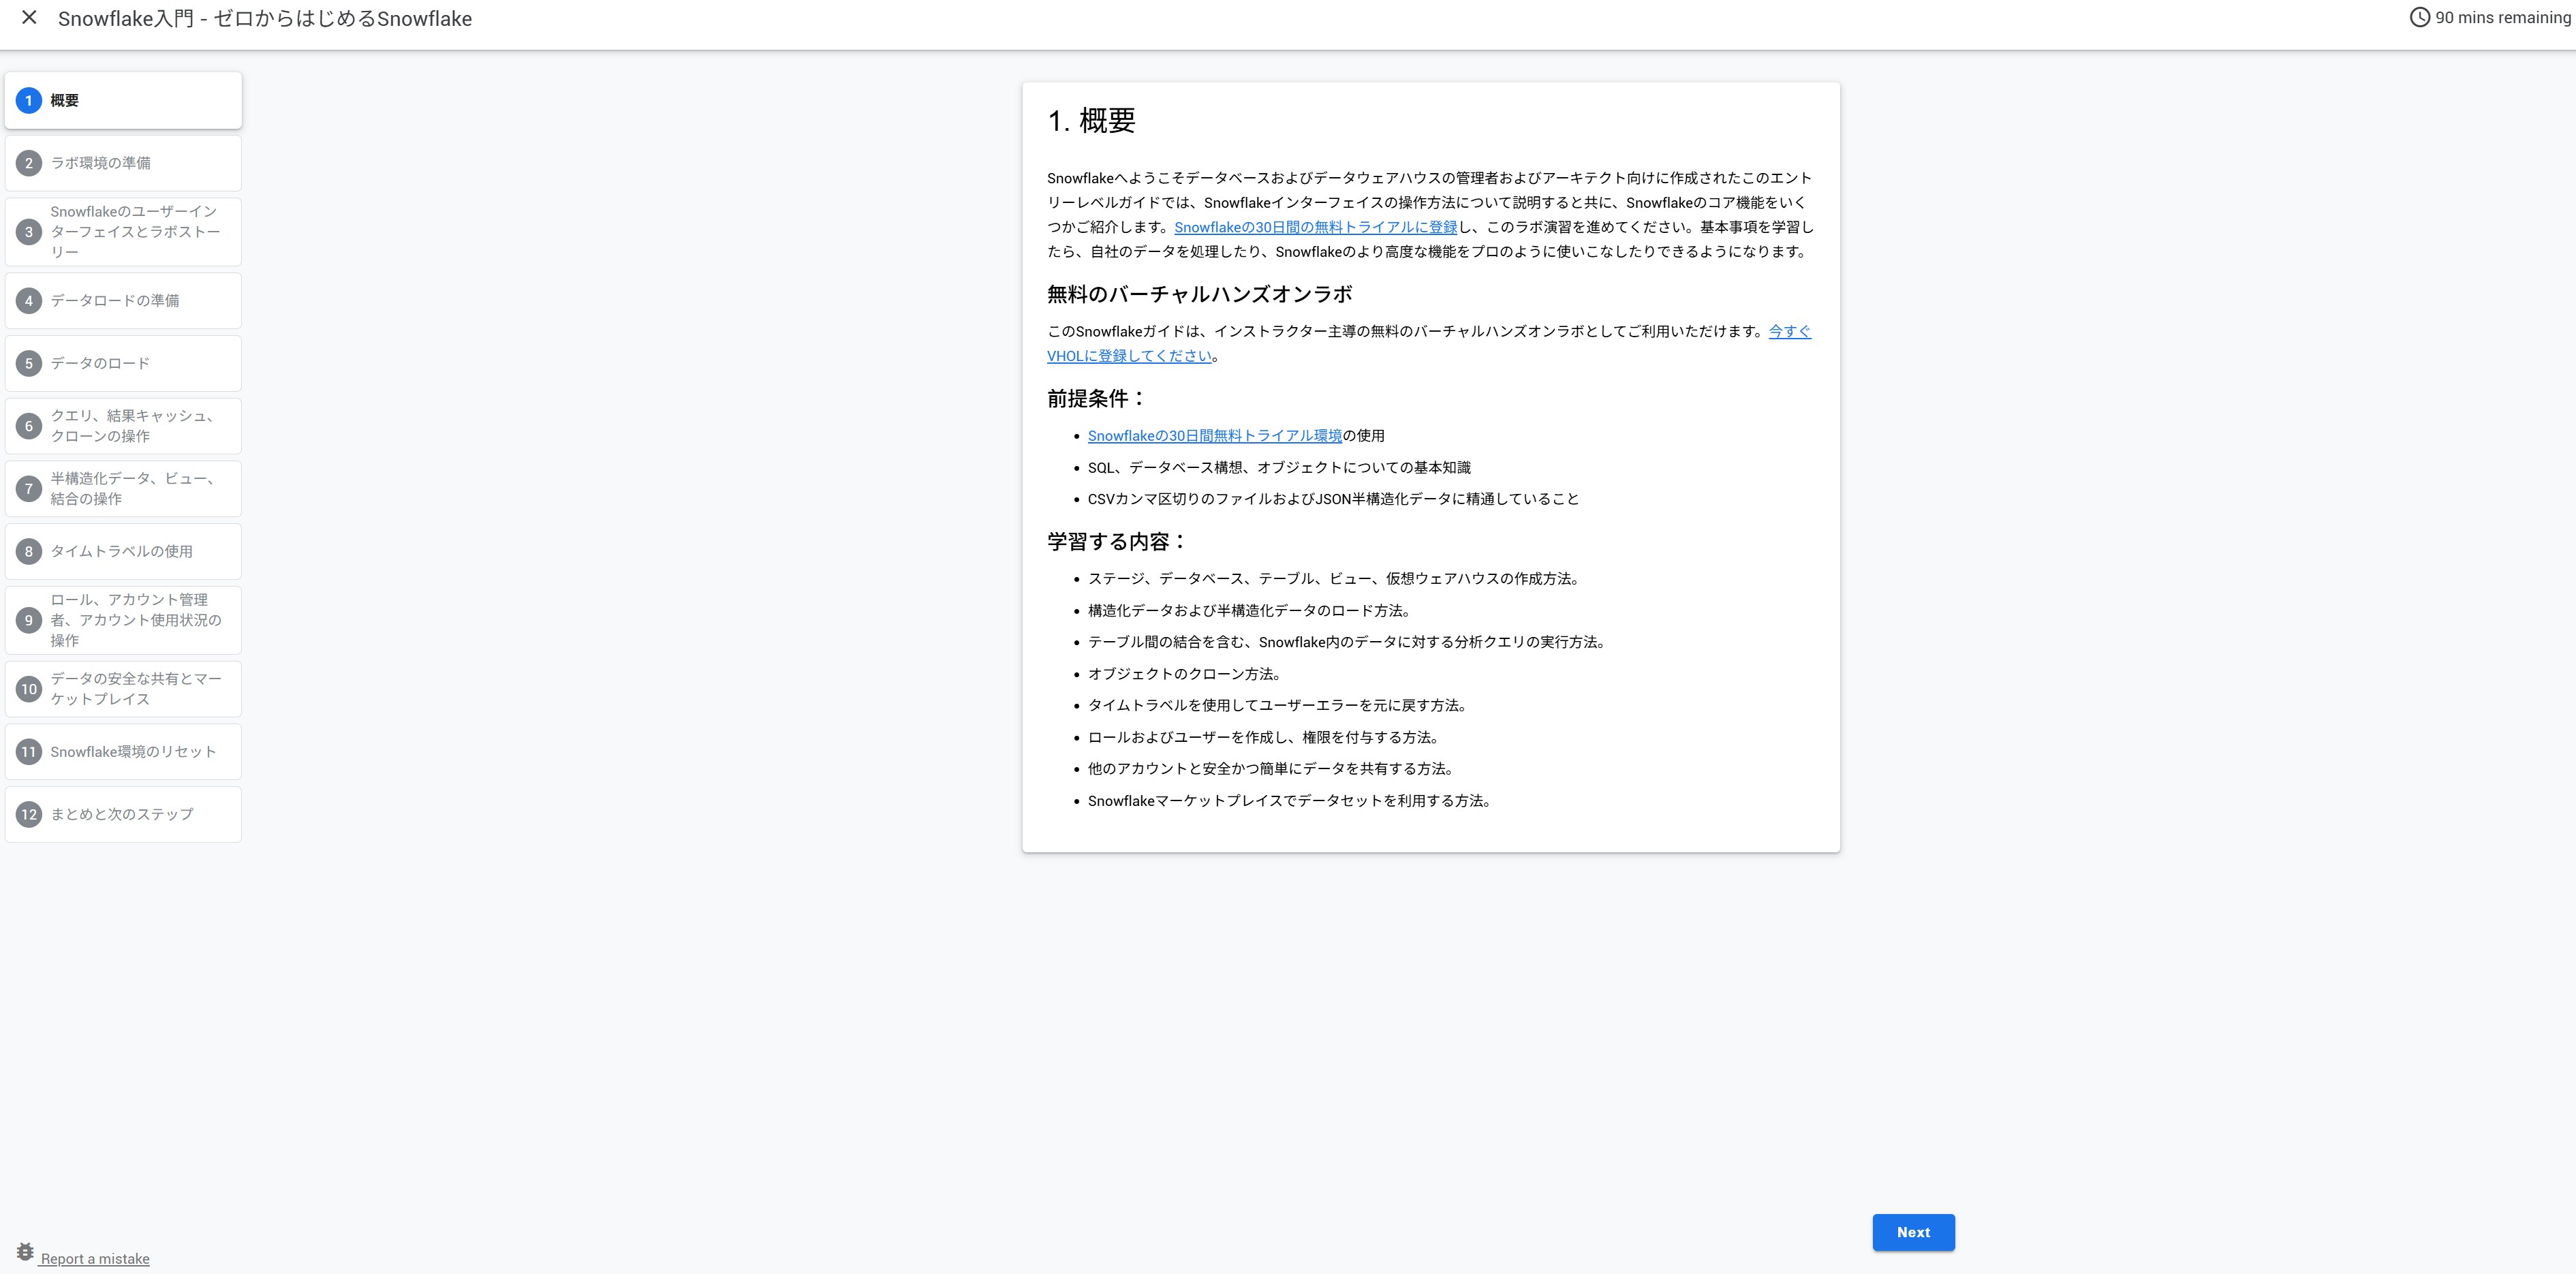Select step 5 データのロード
Image resolution: width=2576 pixels, height=1274 pixels.
point(123,363)
